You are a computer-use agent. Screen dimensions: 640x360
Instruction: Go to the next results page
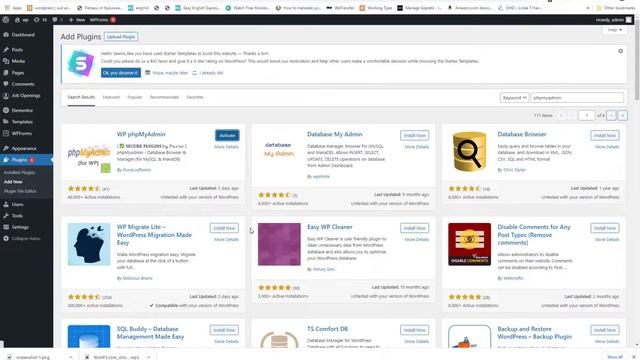611,116
